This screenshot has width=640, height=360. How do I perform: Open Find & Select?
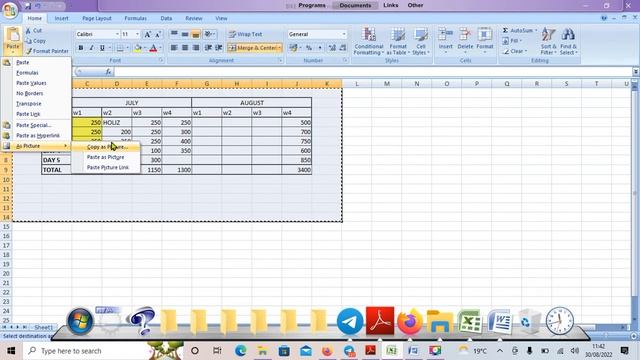568,41
